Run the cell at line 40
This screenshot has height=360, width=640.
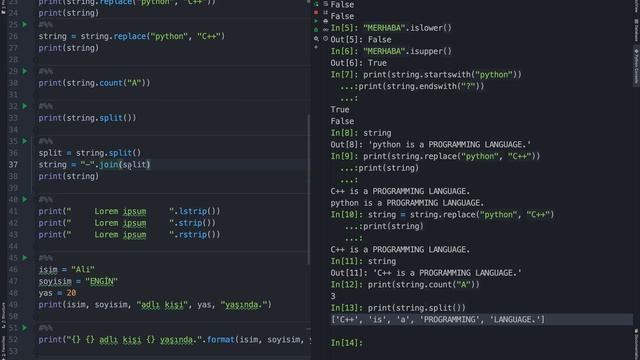pos(25,199)
